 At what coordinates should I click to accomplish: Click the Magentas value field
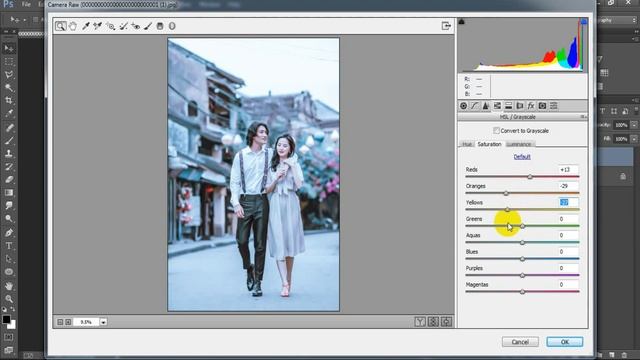pos(568,284)
